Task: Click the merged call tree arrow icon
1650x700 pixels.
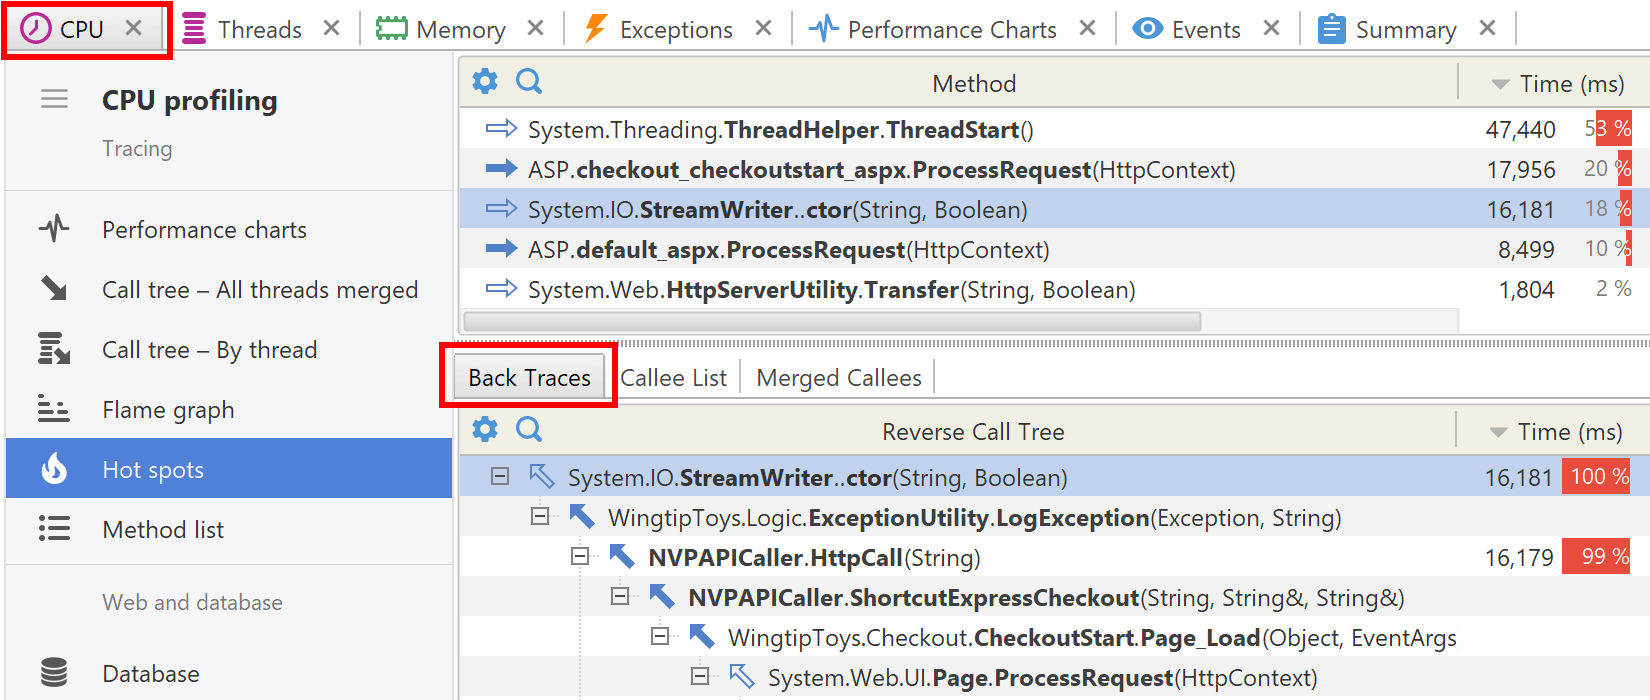Action: click(54, 289)
